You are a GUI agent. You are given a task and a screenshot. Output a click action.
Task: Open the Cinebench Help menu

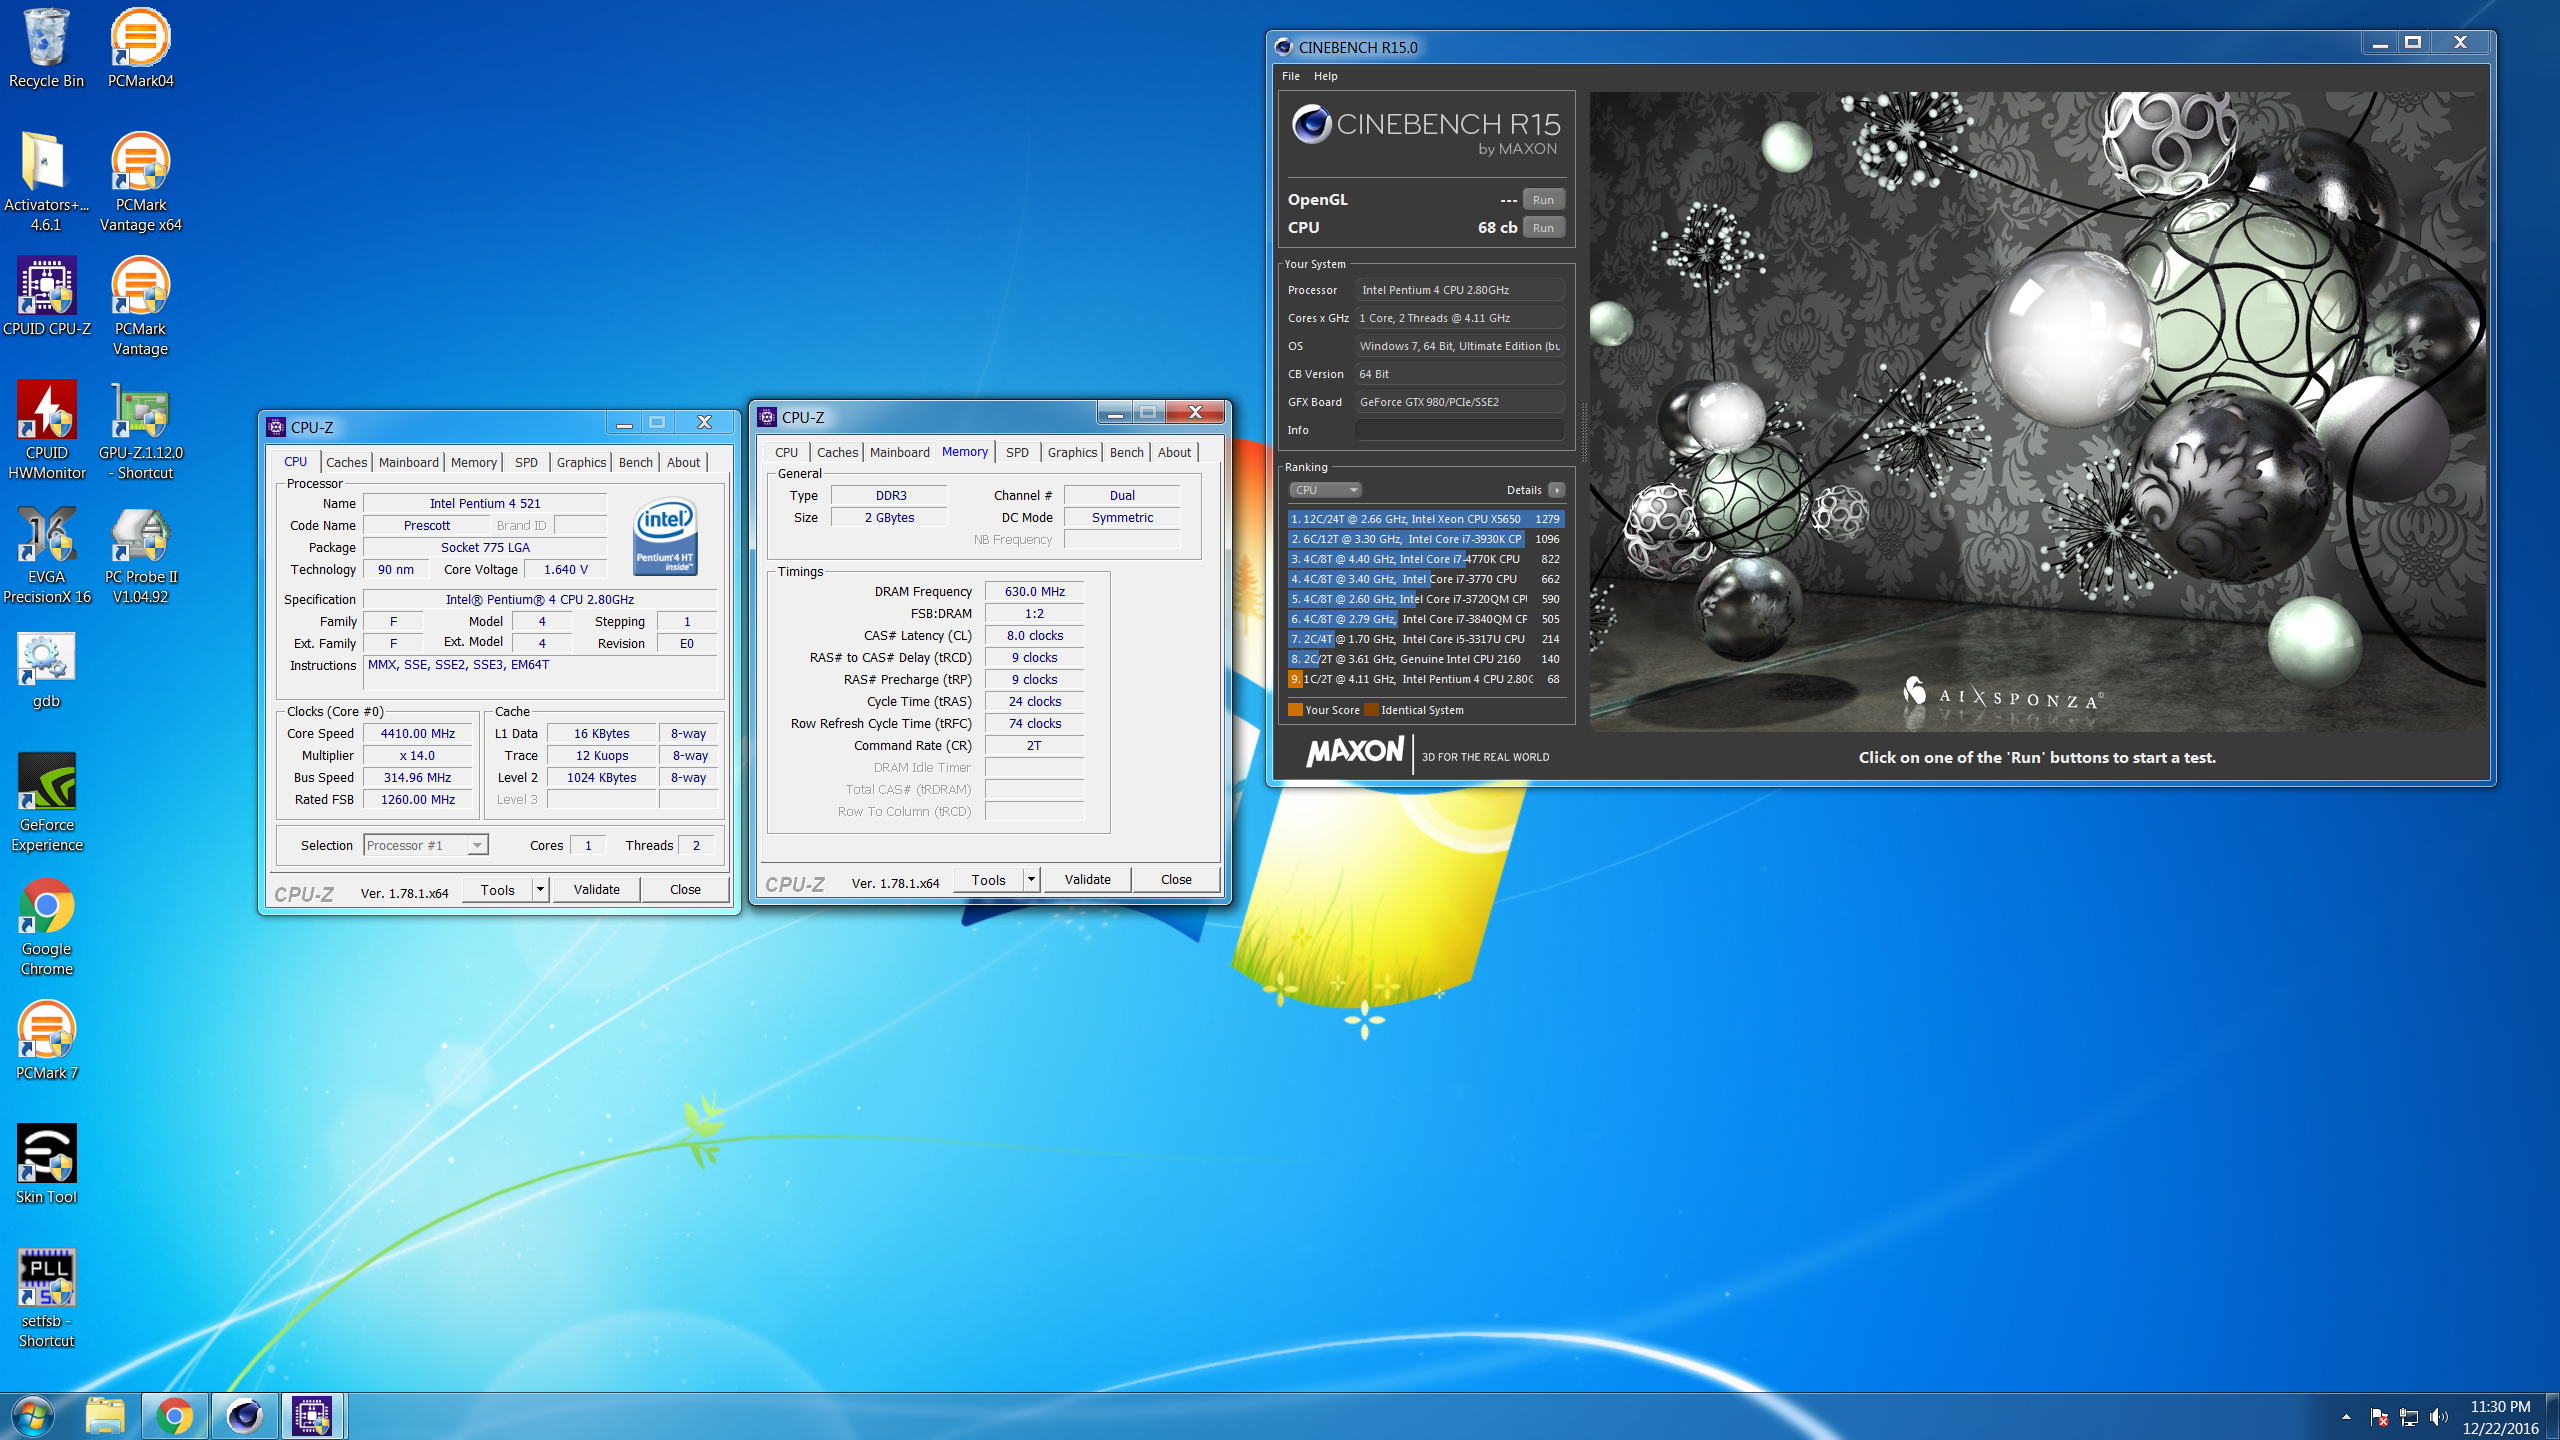tap(1325, 76)
